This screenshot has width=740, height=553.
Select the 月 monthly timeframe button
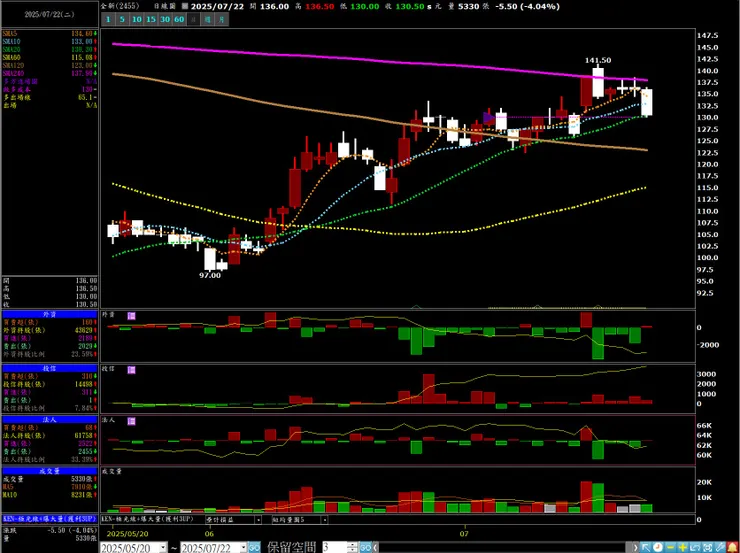point(222,19)
